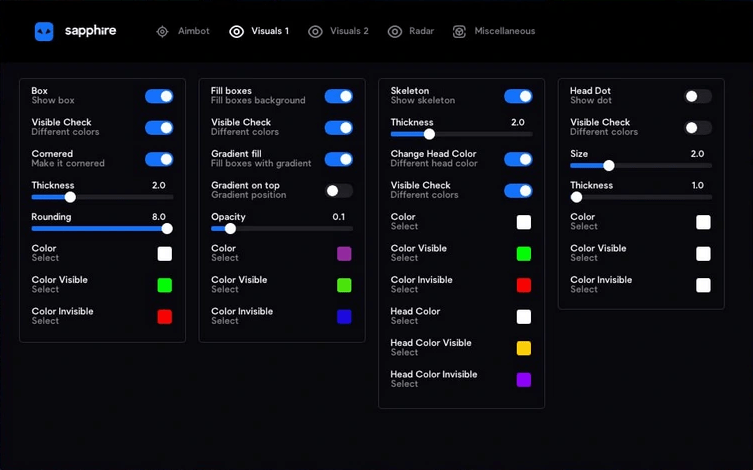The image size is (753, 470).
Task: Click the Head Dot Size slider handle
Action: [x=609, y=166]
